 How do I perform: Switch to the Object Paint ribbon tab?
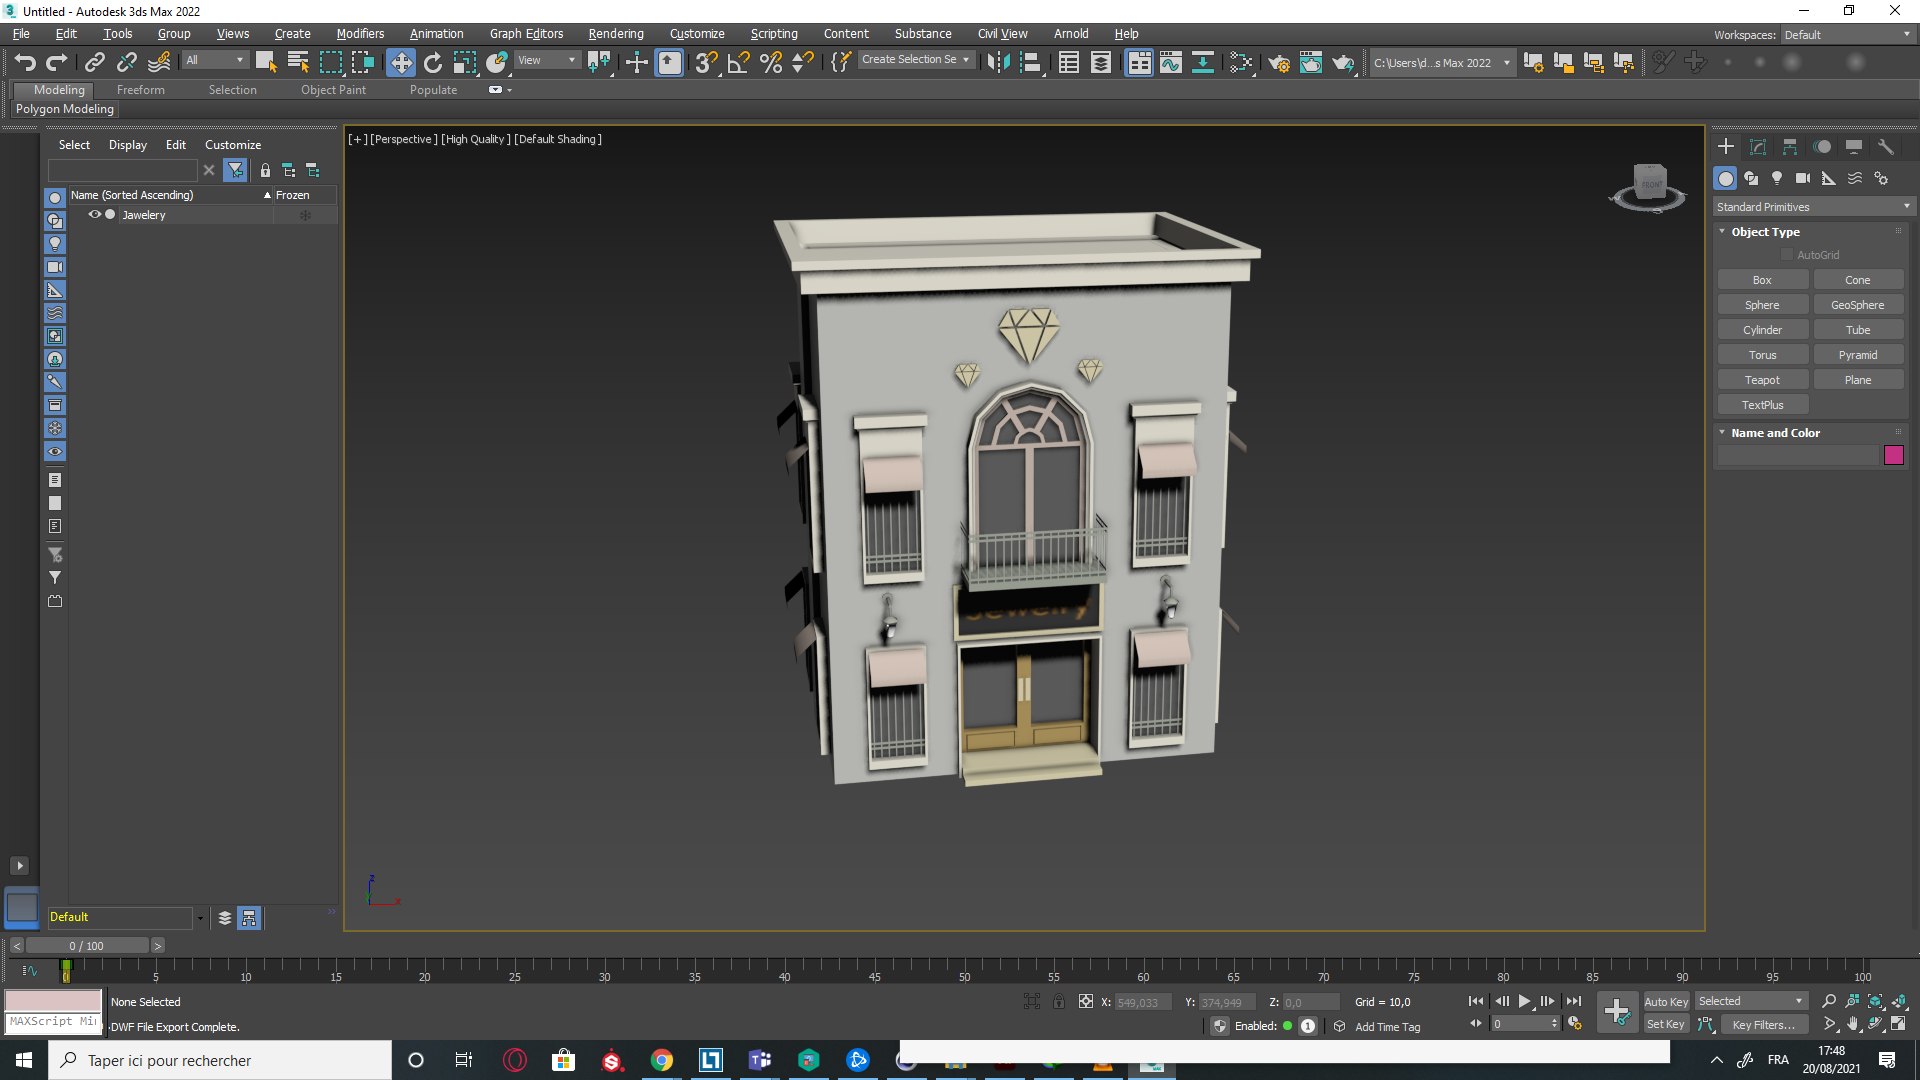click(333, 90)
